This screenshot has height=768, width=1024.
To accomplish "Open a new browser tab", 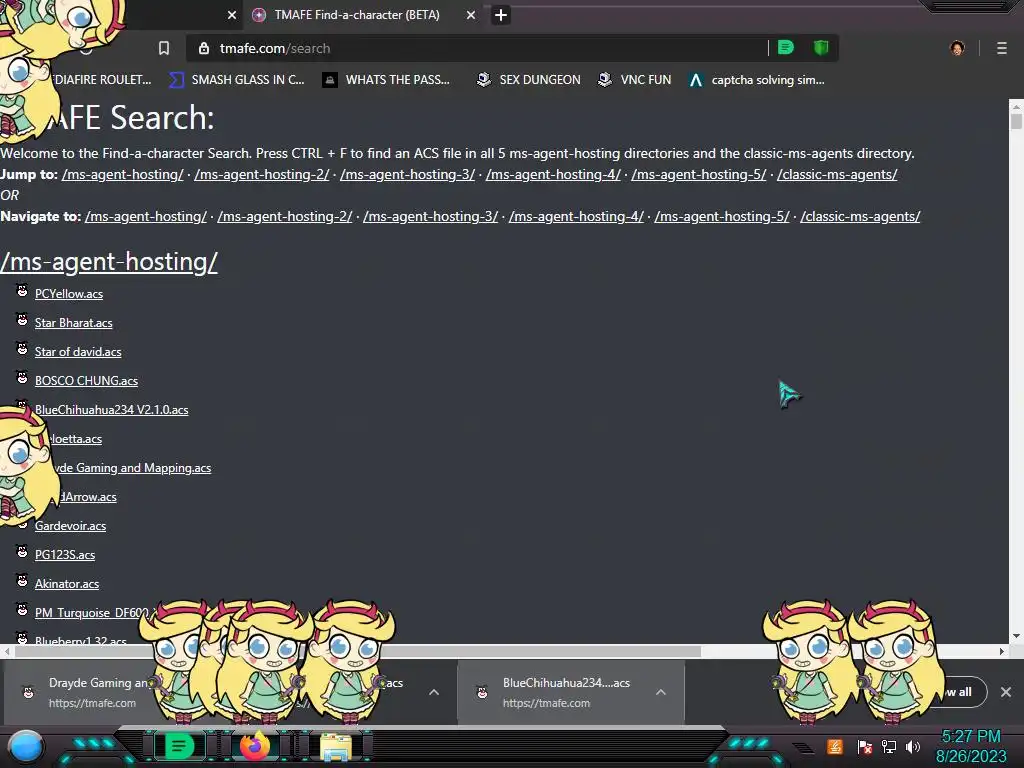I will (x=500, y=15).
